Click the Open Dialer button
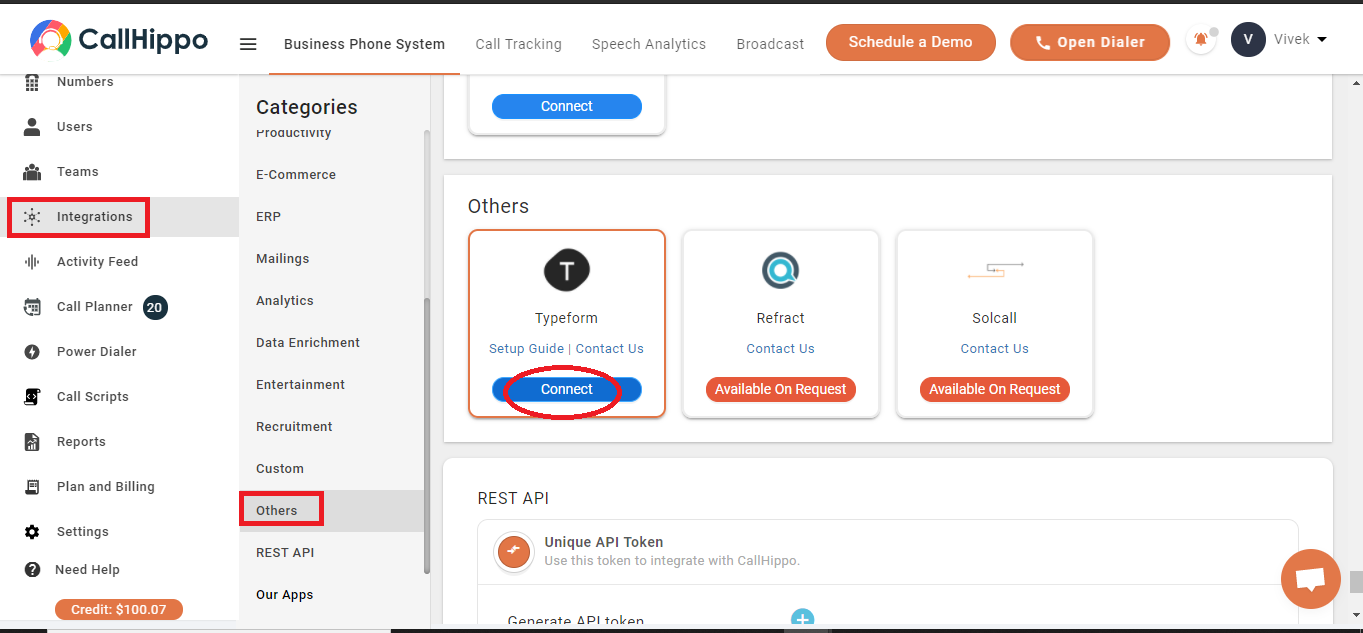Image resolution: width=1363 pixels, height=633 pixels. pos(1090,42)
